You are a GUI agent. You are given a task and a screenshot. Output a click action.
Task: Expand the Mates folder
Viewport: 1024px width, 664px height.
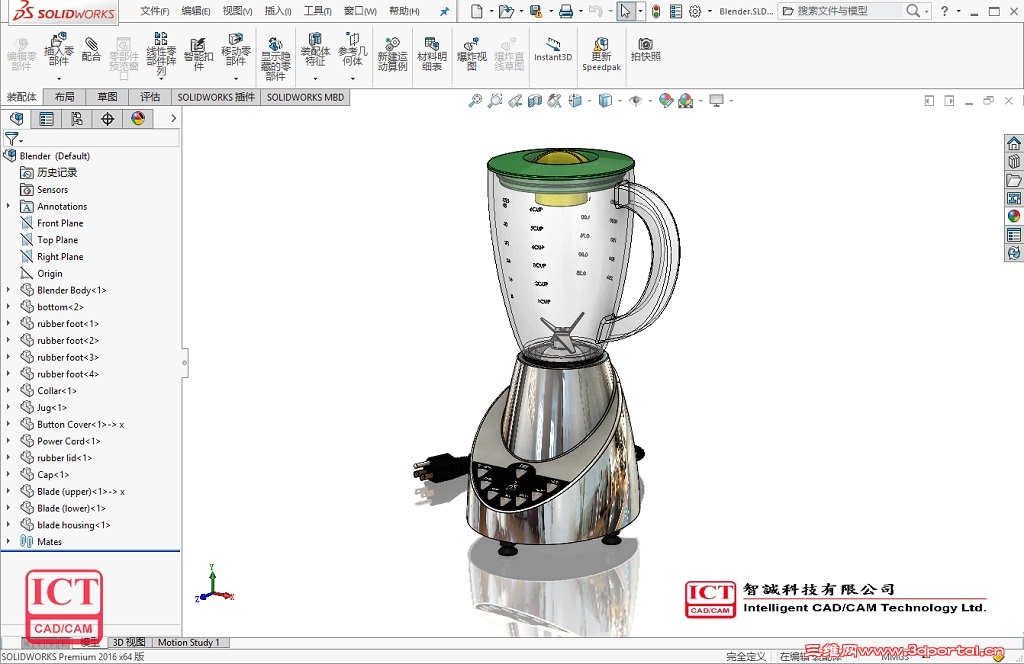(8, 541)
